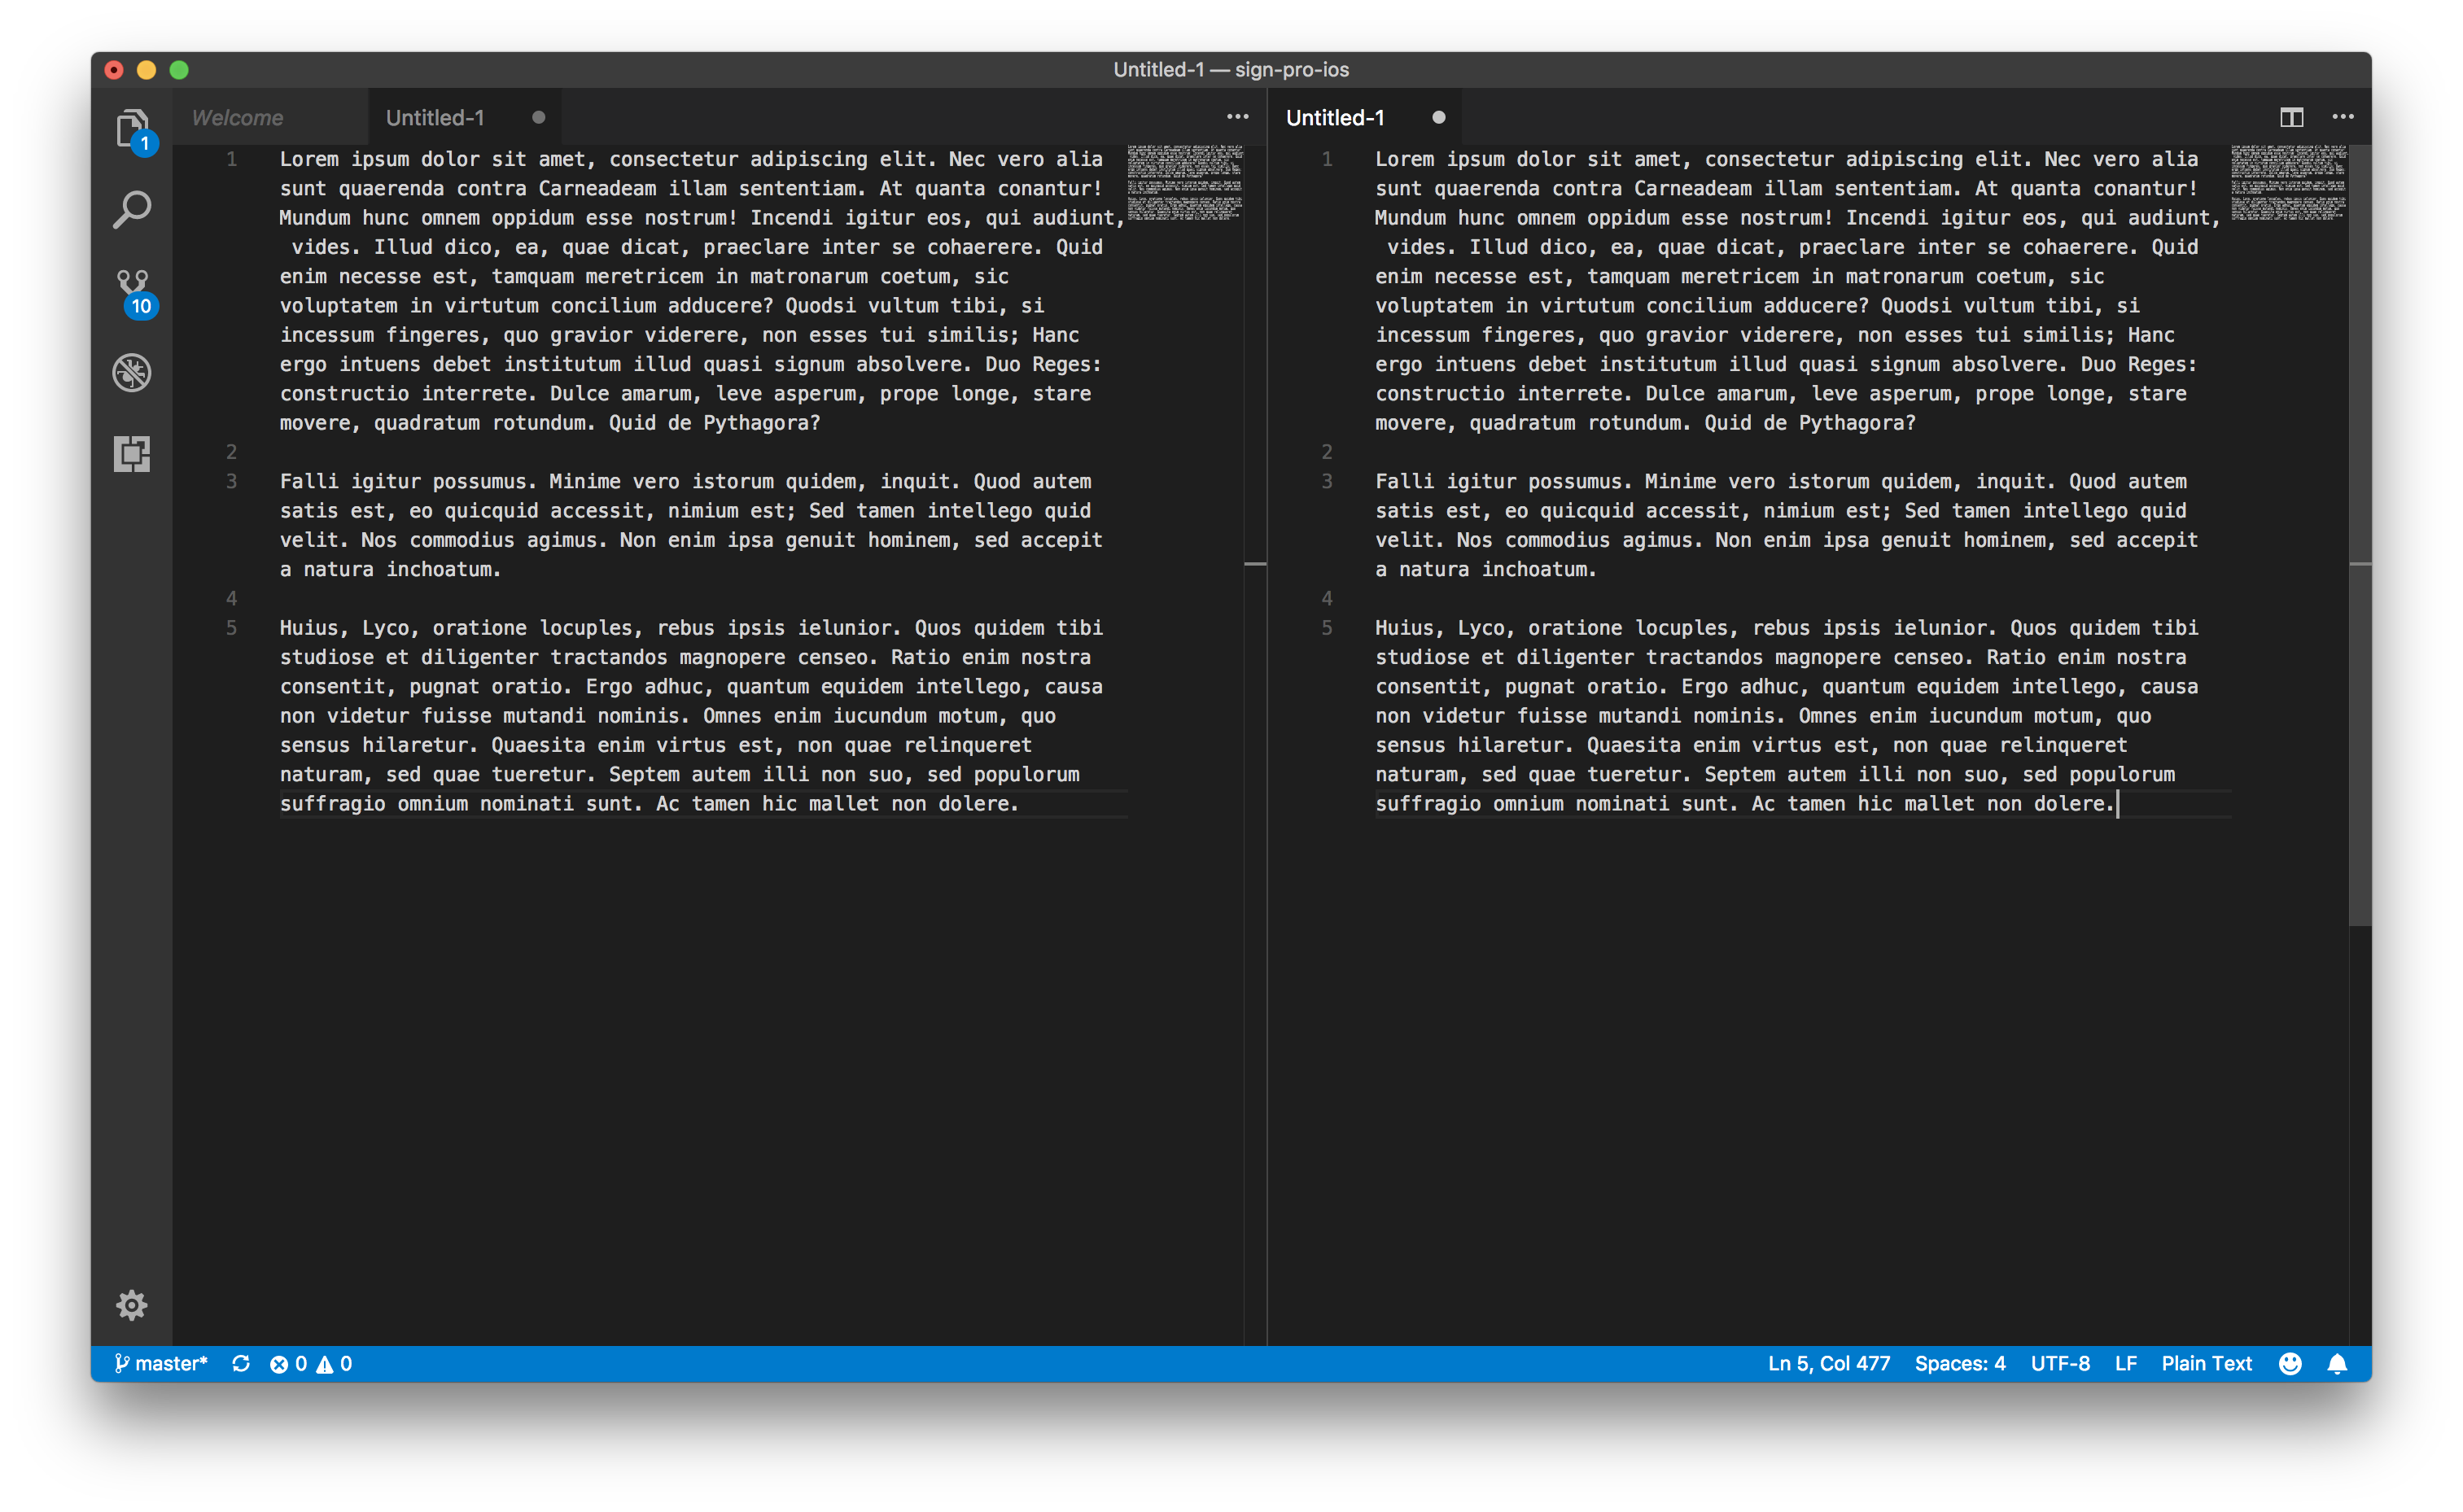Change line ending setting LF
The height and width of the screenshot is (1512, 2463).
(x=2125, y=1363)
